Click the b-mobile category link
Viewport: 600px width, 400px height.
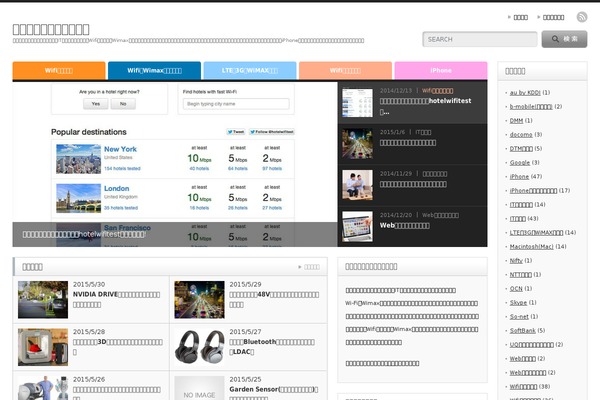[531, 106]
